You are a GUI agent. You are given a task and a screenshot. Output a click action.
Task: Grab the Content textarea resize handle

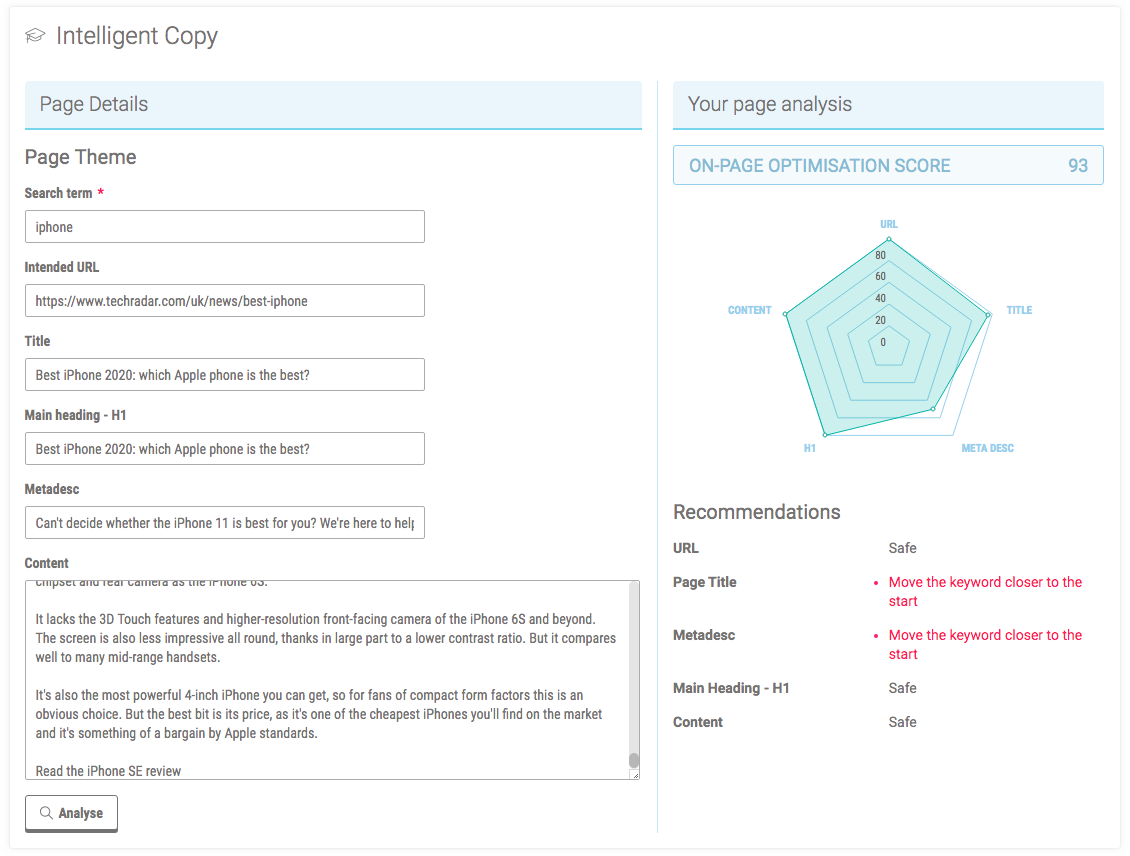point(635,775)
